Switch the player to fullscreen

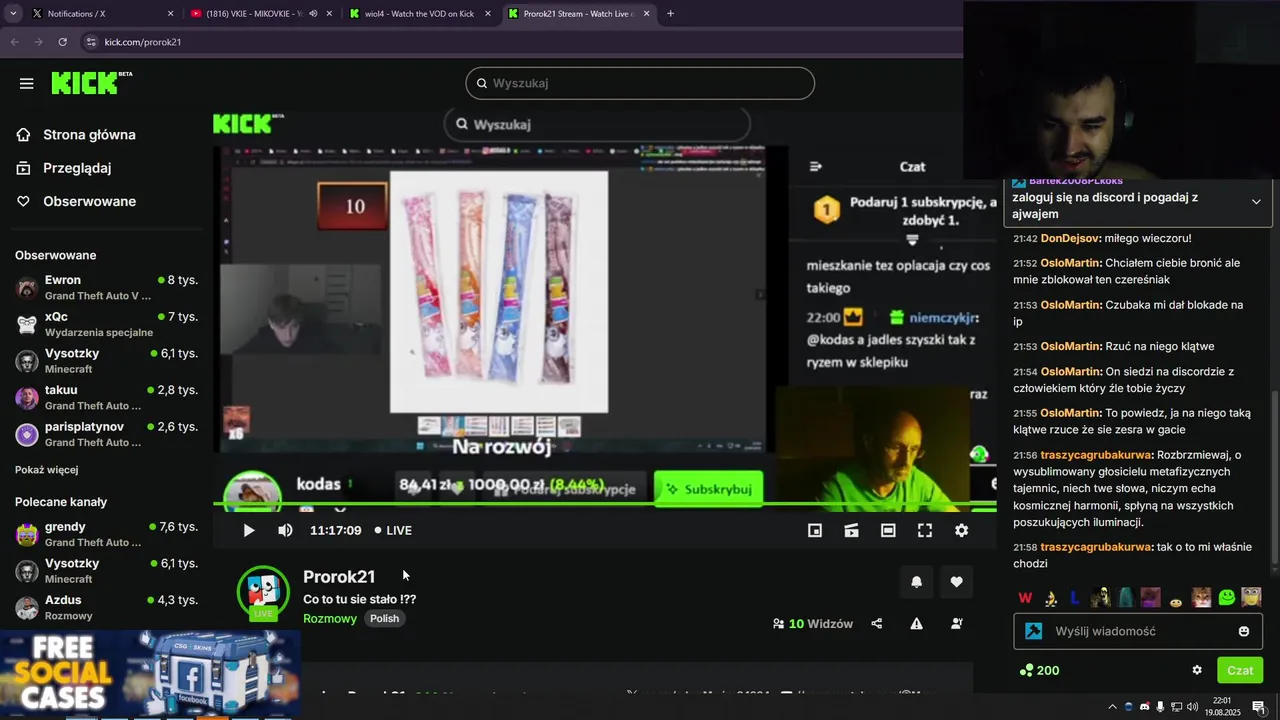tap(925, 531)
